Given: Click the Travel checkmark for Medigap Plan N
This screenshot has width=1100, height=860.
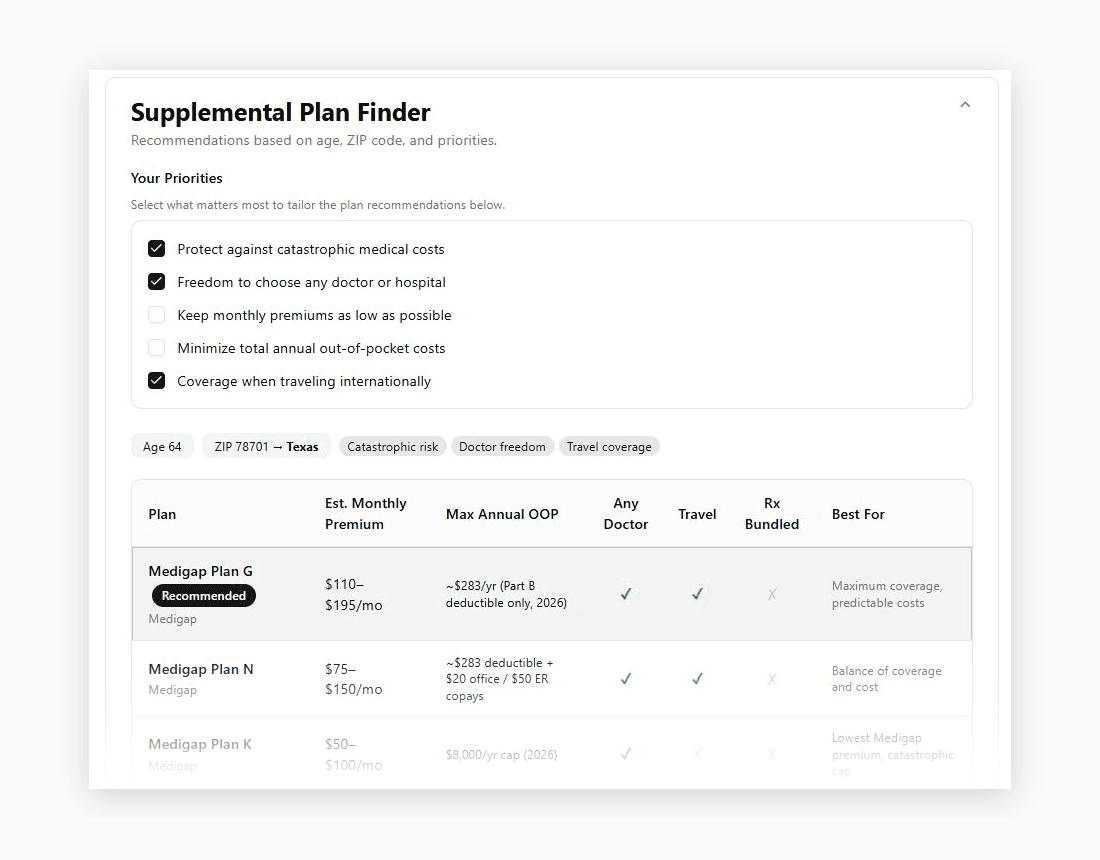Looking at the screenshot, I should click(x=697, y=678).
